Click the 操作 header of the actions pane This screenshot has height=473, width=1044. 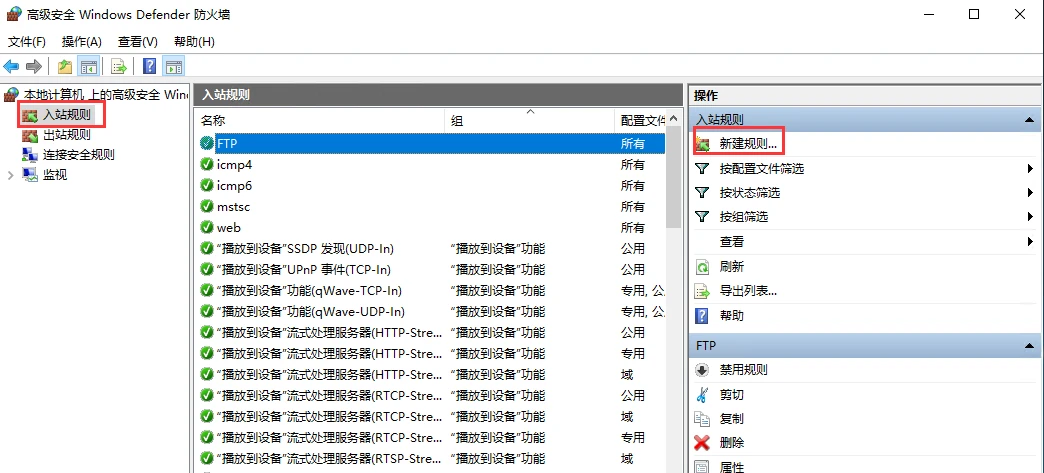point(864,96)
